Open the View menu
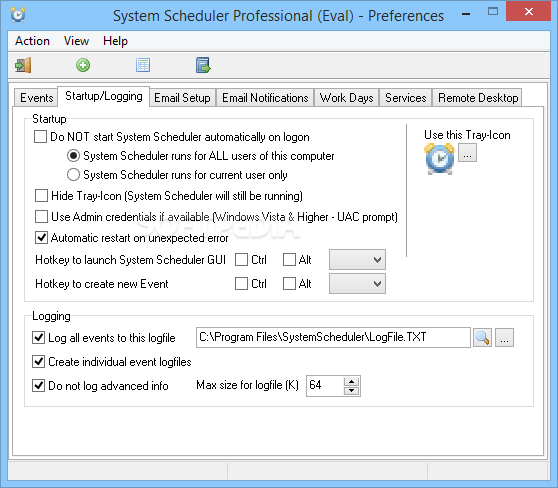Screen dimensions: 558x488 pos(76,41)
